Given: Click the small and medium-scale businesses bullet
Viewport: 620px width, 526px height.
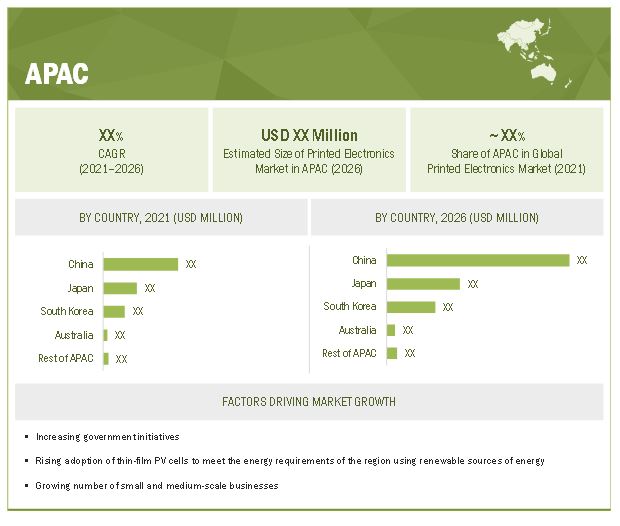Looking at the screenshot, I should point(156,485).
